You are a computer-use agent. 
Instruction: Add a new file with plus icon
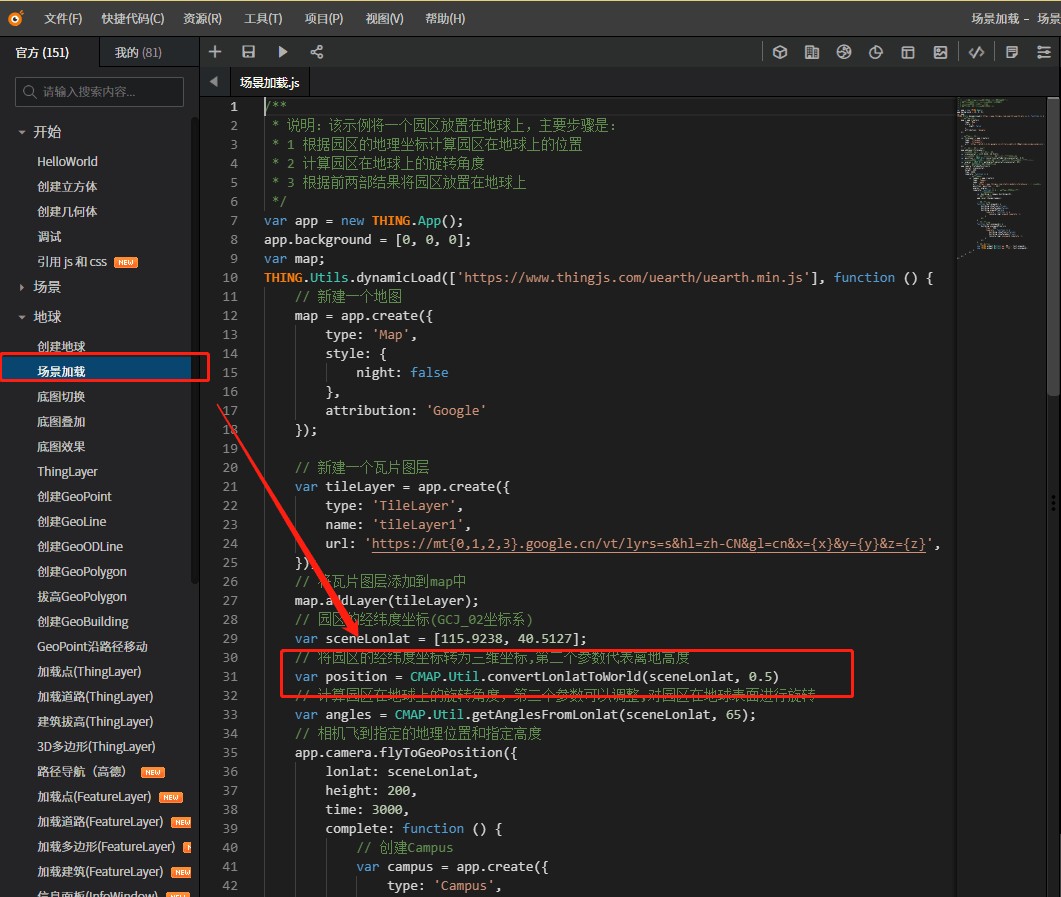coord(215,52)
